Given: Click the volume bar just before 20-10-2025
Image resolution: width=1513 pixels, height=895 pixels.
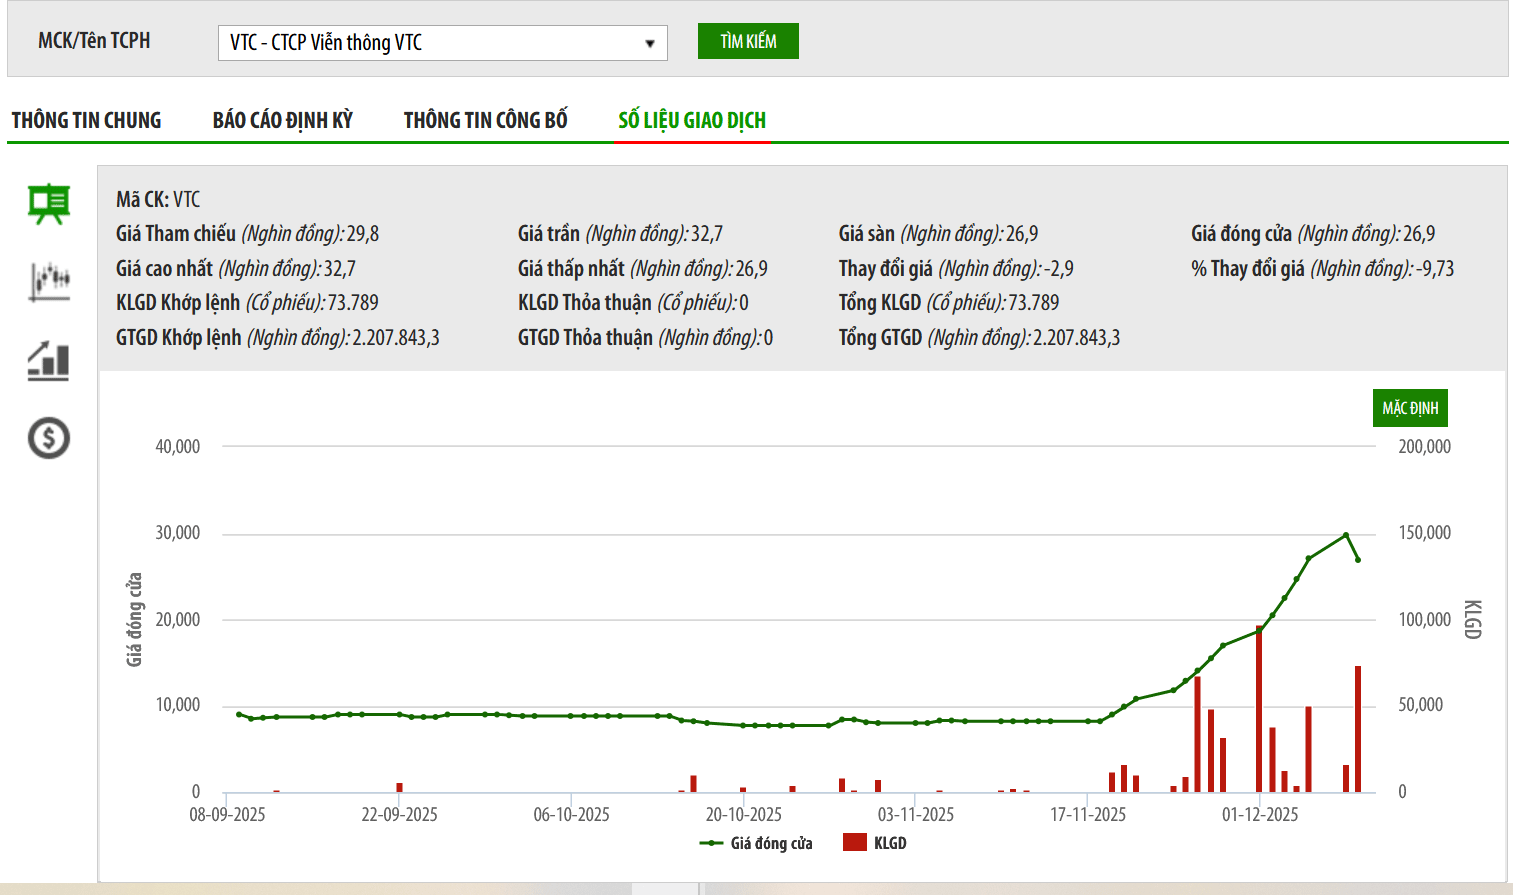Looking at the screenshot, I should [693, 784].
